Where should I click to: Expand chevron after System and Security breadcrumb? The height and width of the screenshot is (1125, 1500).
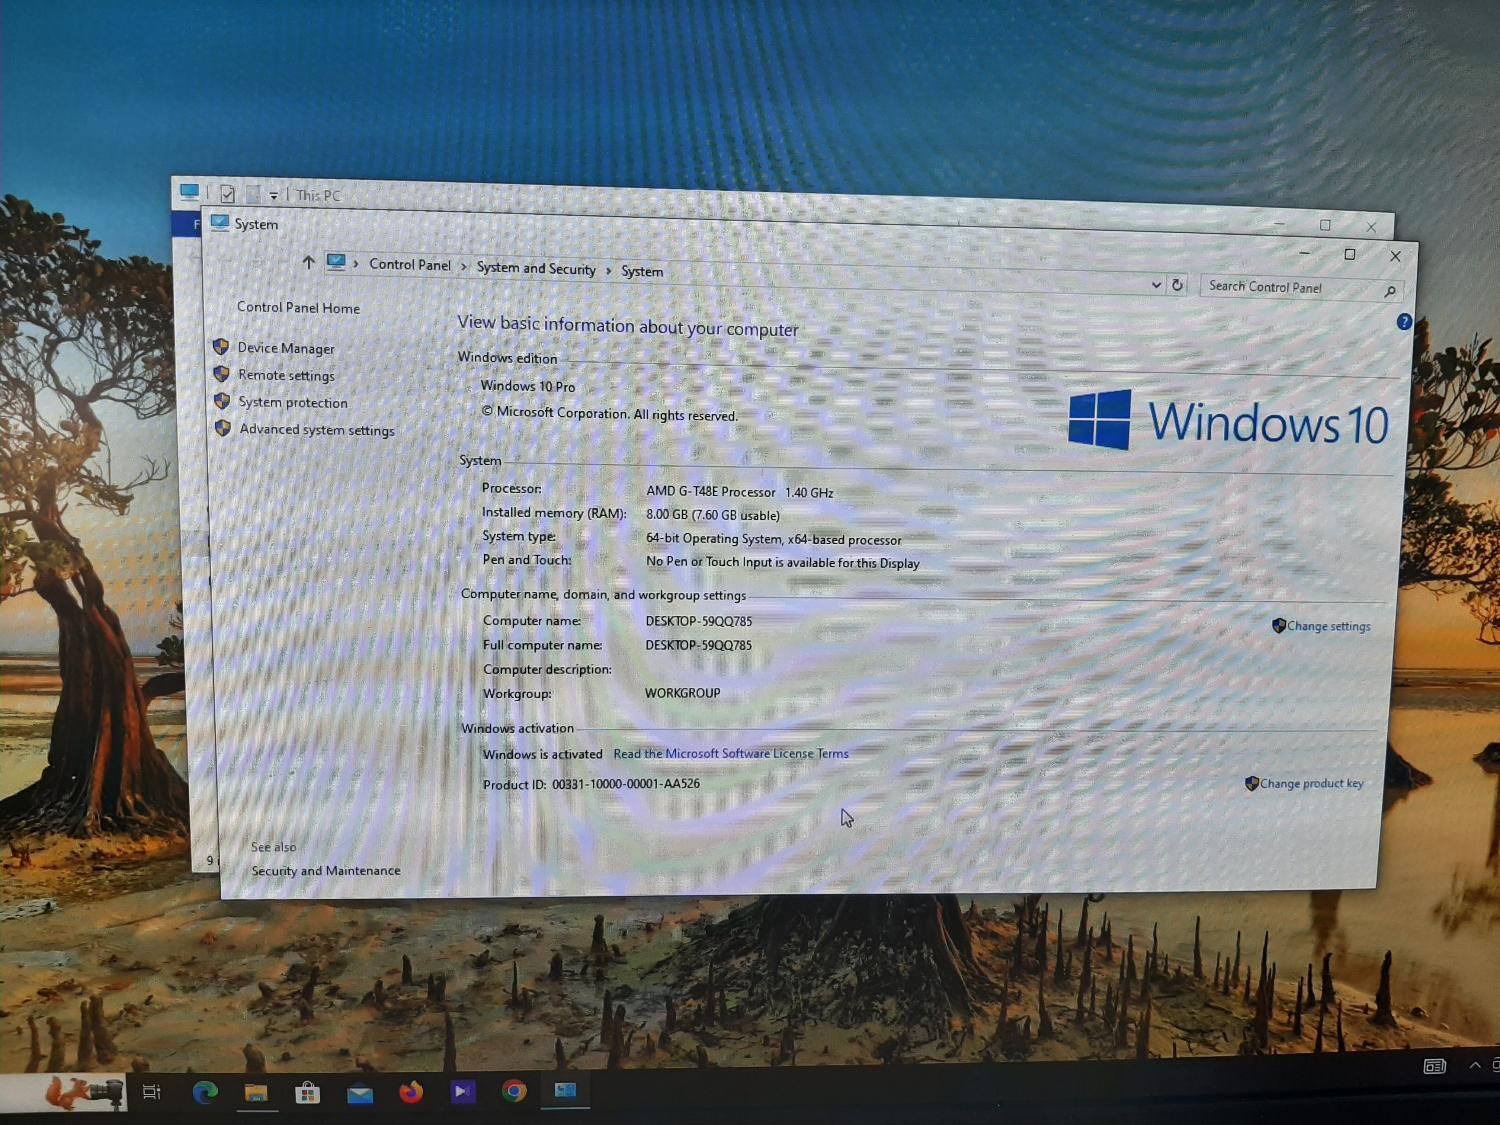[608, 270]
